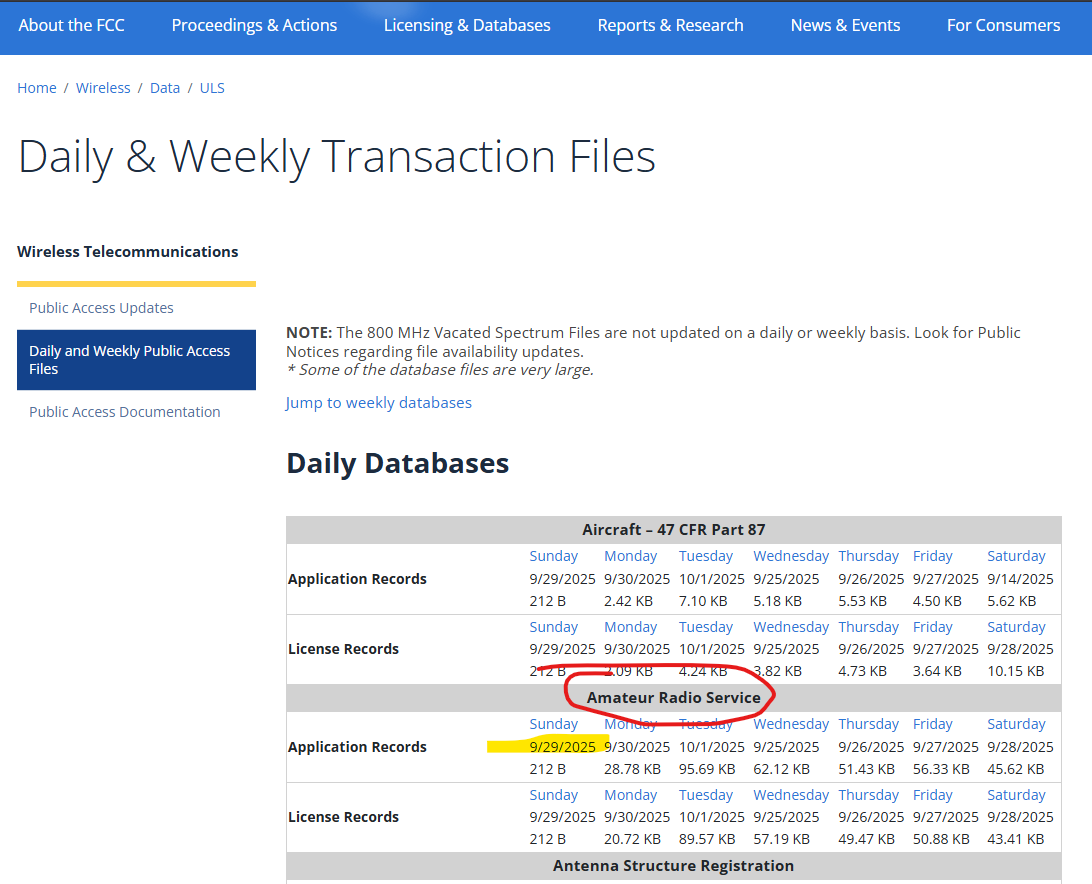Click the 89.57 KB file size

coord(707,839)
